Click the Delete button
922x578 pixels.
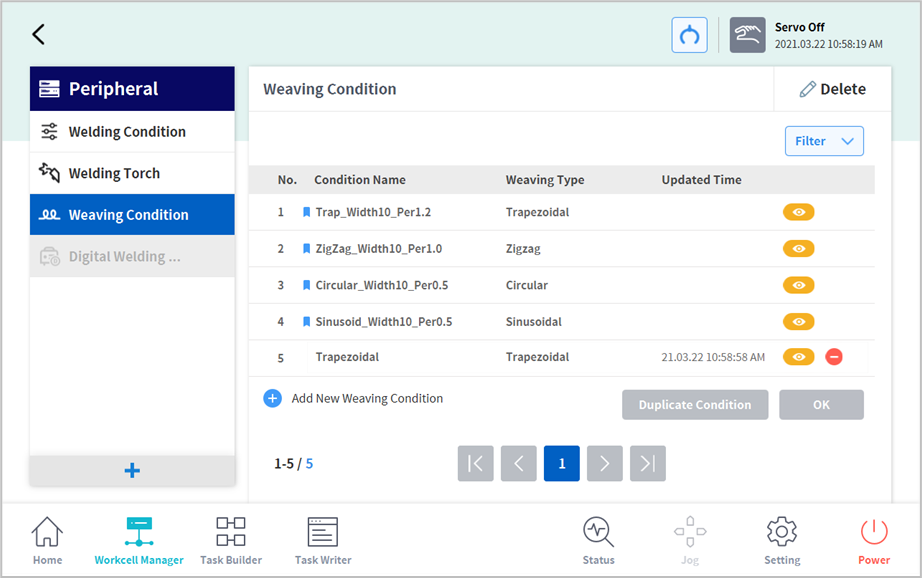(x=832, y=89)
